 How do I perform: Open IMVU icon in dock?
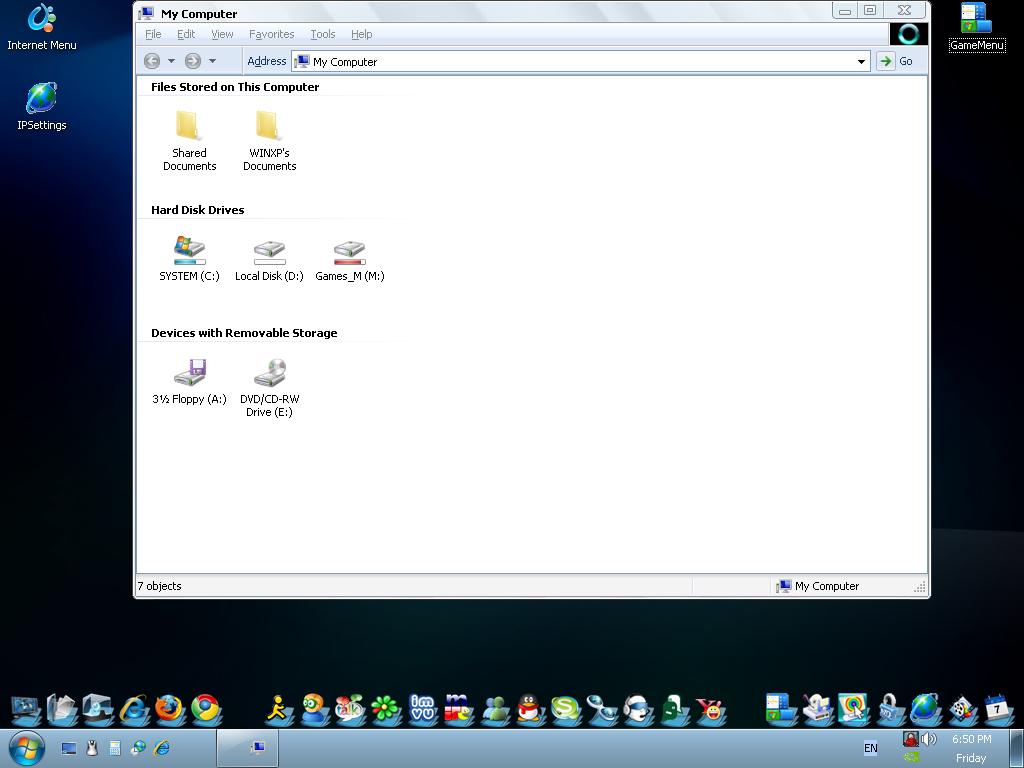click(x=422, y=709)
